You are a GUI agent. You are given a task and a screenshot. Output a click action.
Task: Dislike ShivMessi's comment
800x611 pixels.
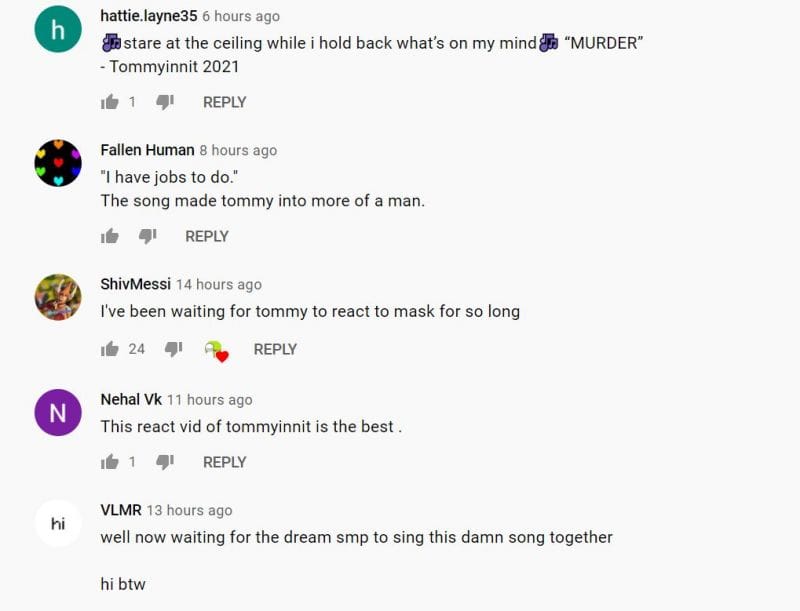173,349
